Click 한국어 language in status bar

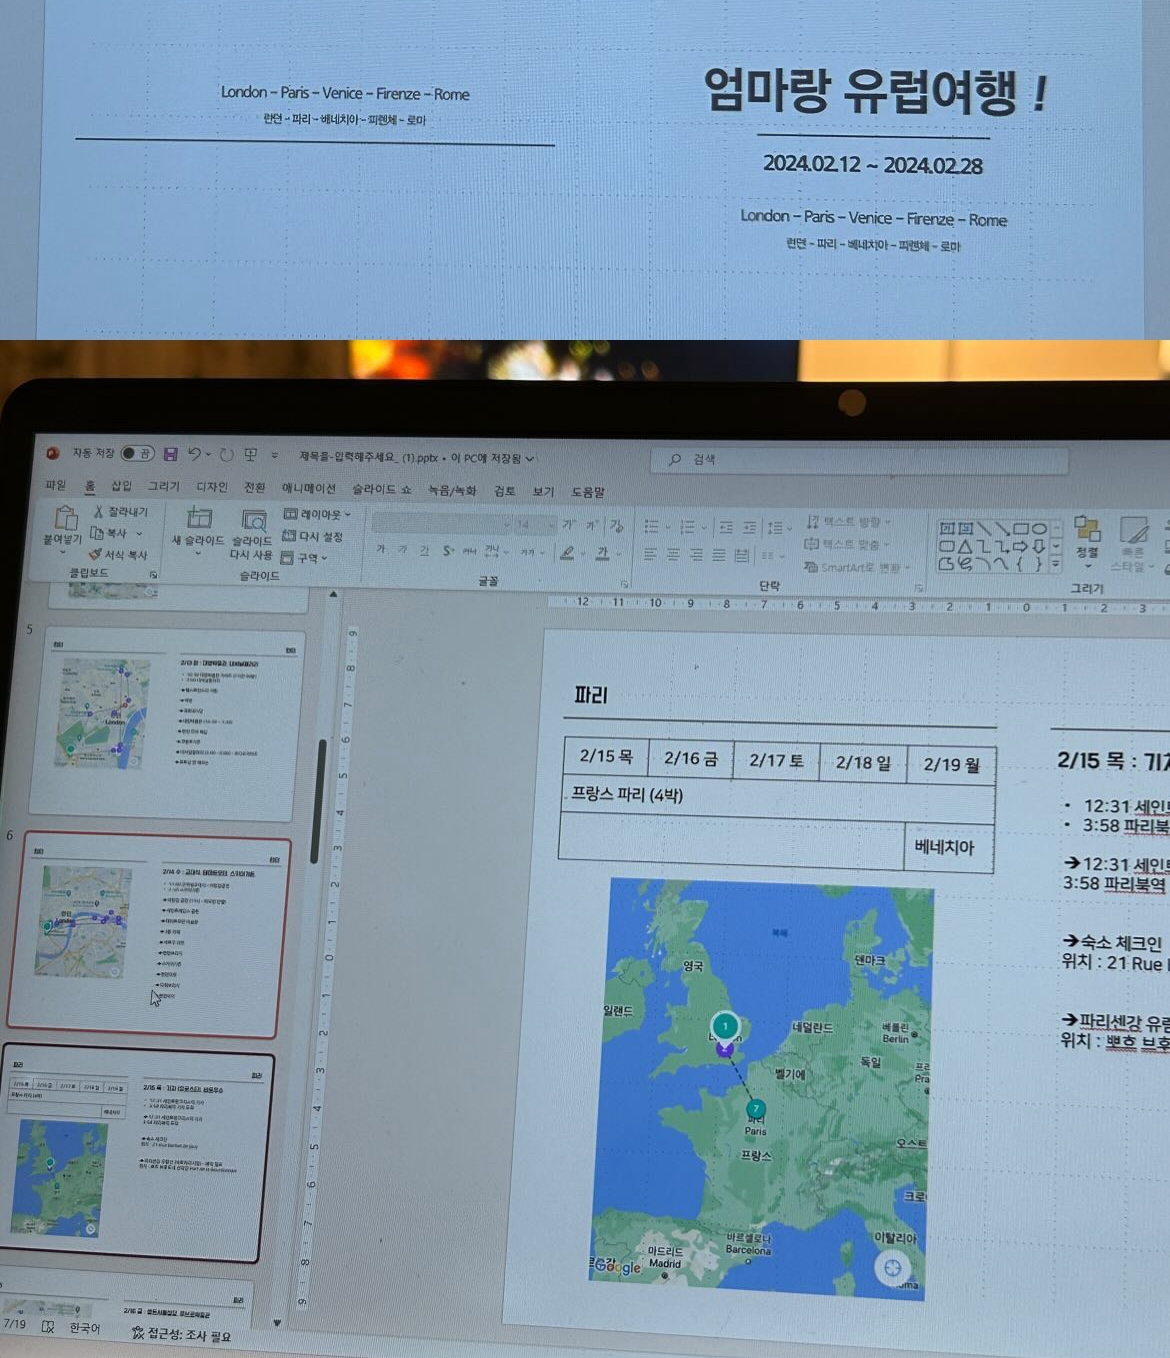point(85,1328)
